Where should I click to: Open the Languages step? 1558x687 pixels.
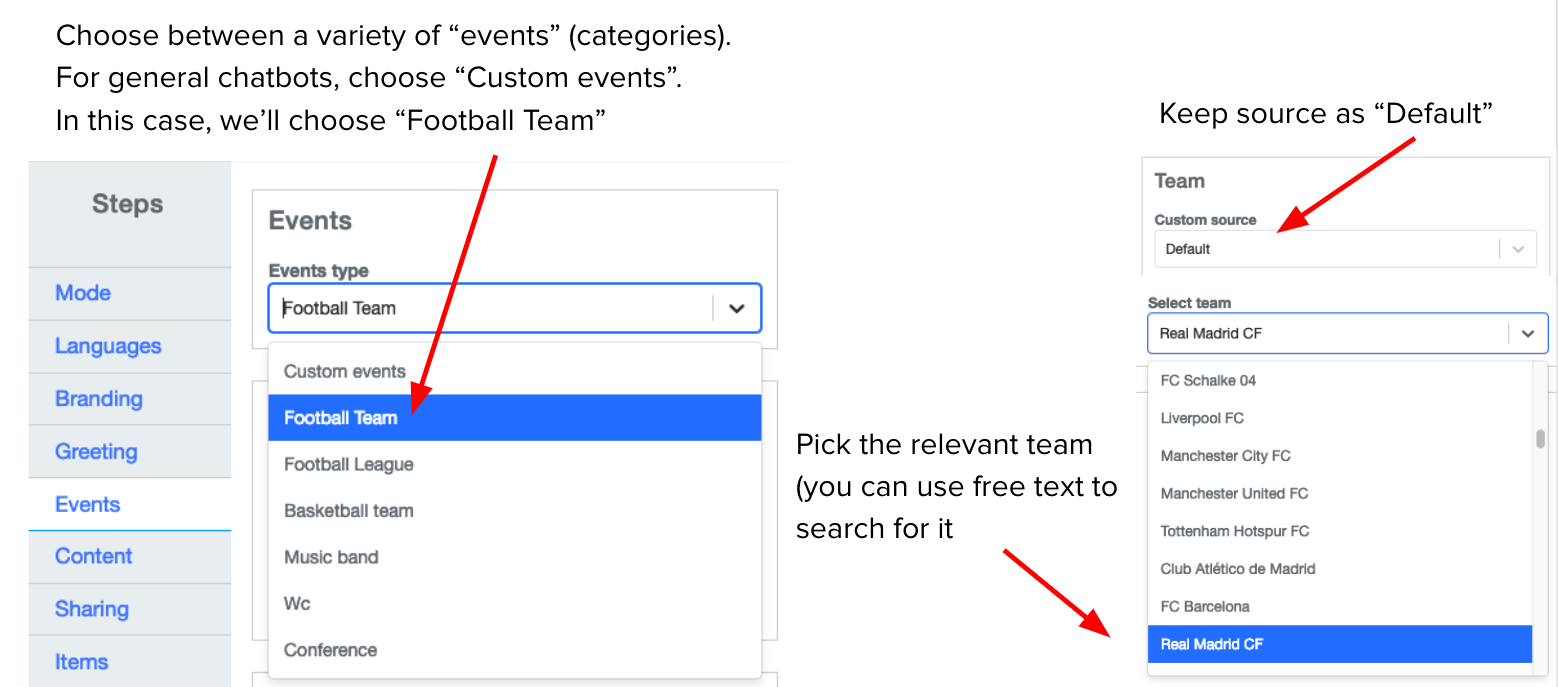(x=108, y=346)
